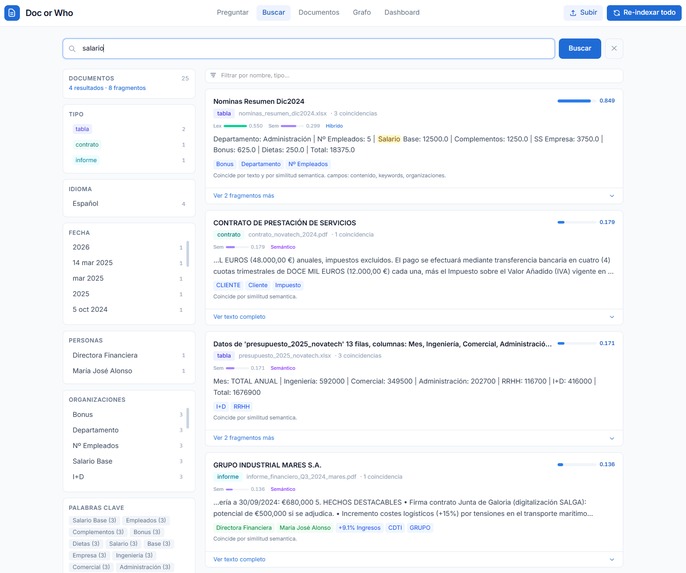Go to the Grafo tab

click(362, 12)
